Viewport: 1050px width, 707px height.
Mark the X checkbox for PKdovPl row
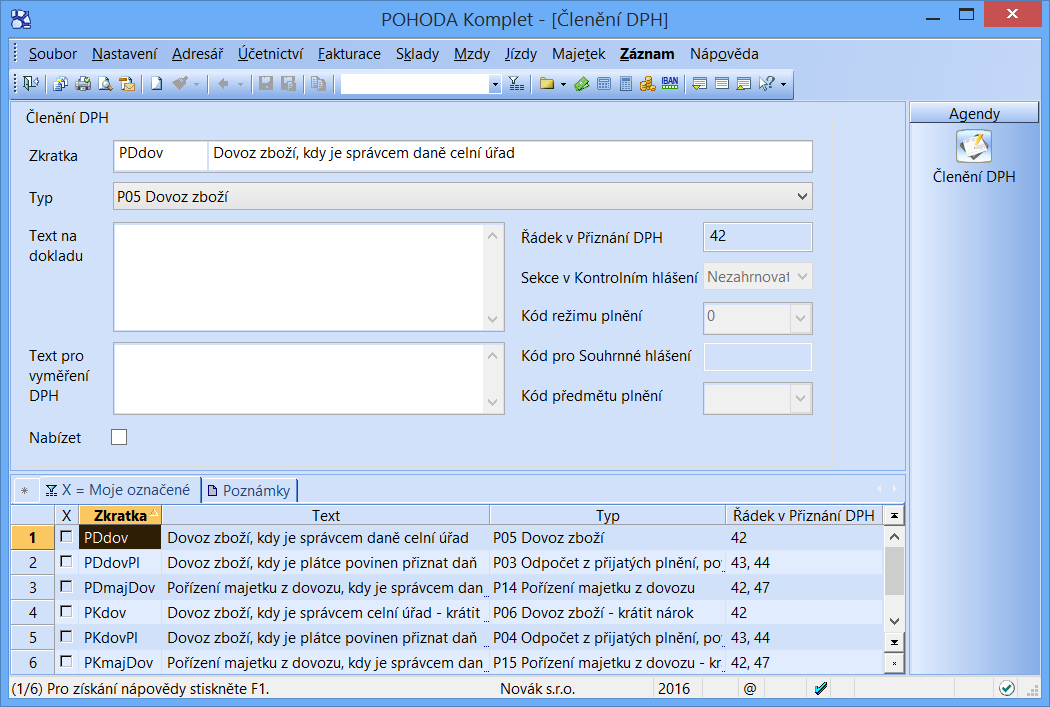(66, 636)
